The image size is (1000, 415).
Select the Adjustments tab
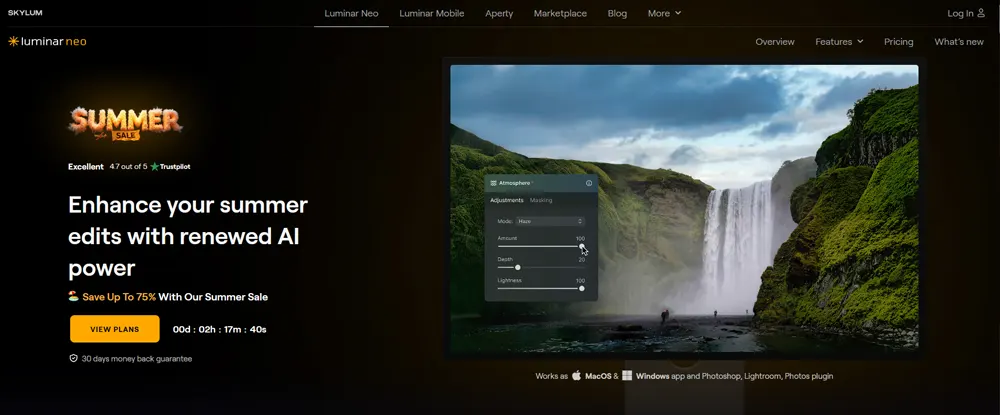pos(507,200)
